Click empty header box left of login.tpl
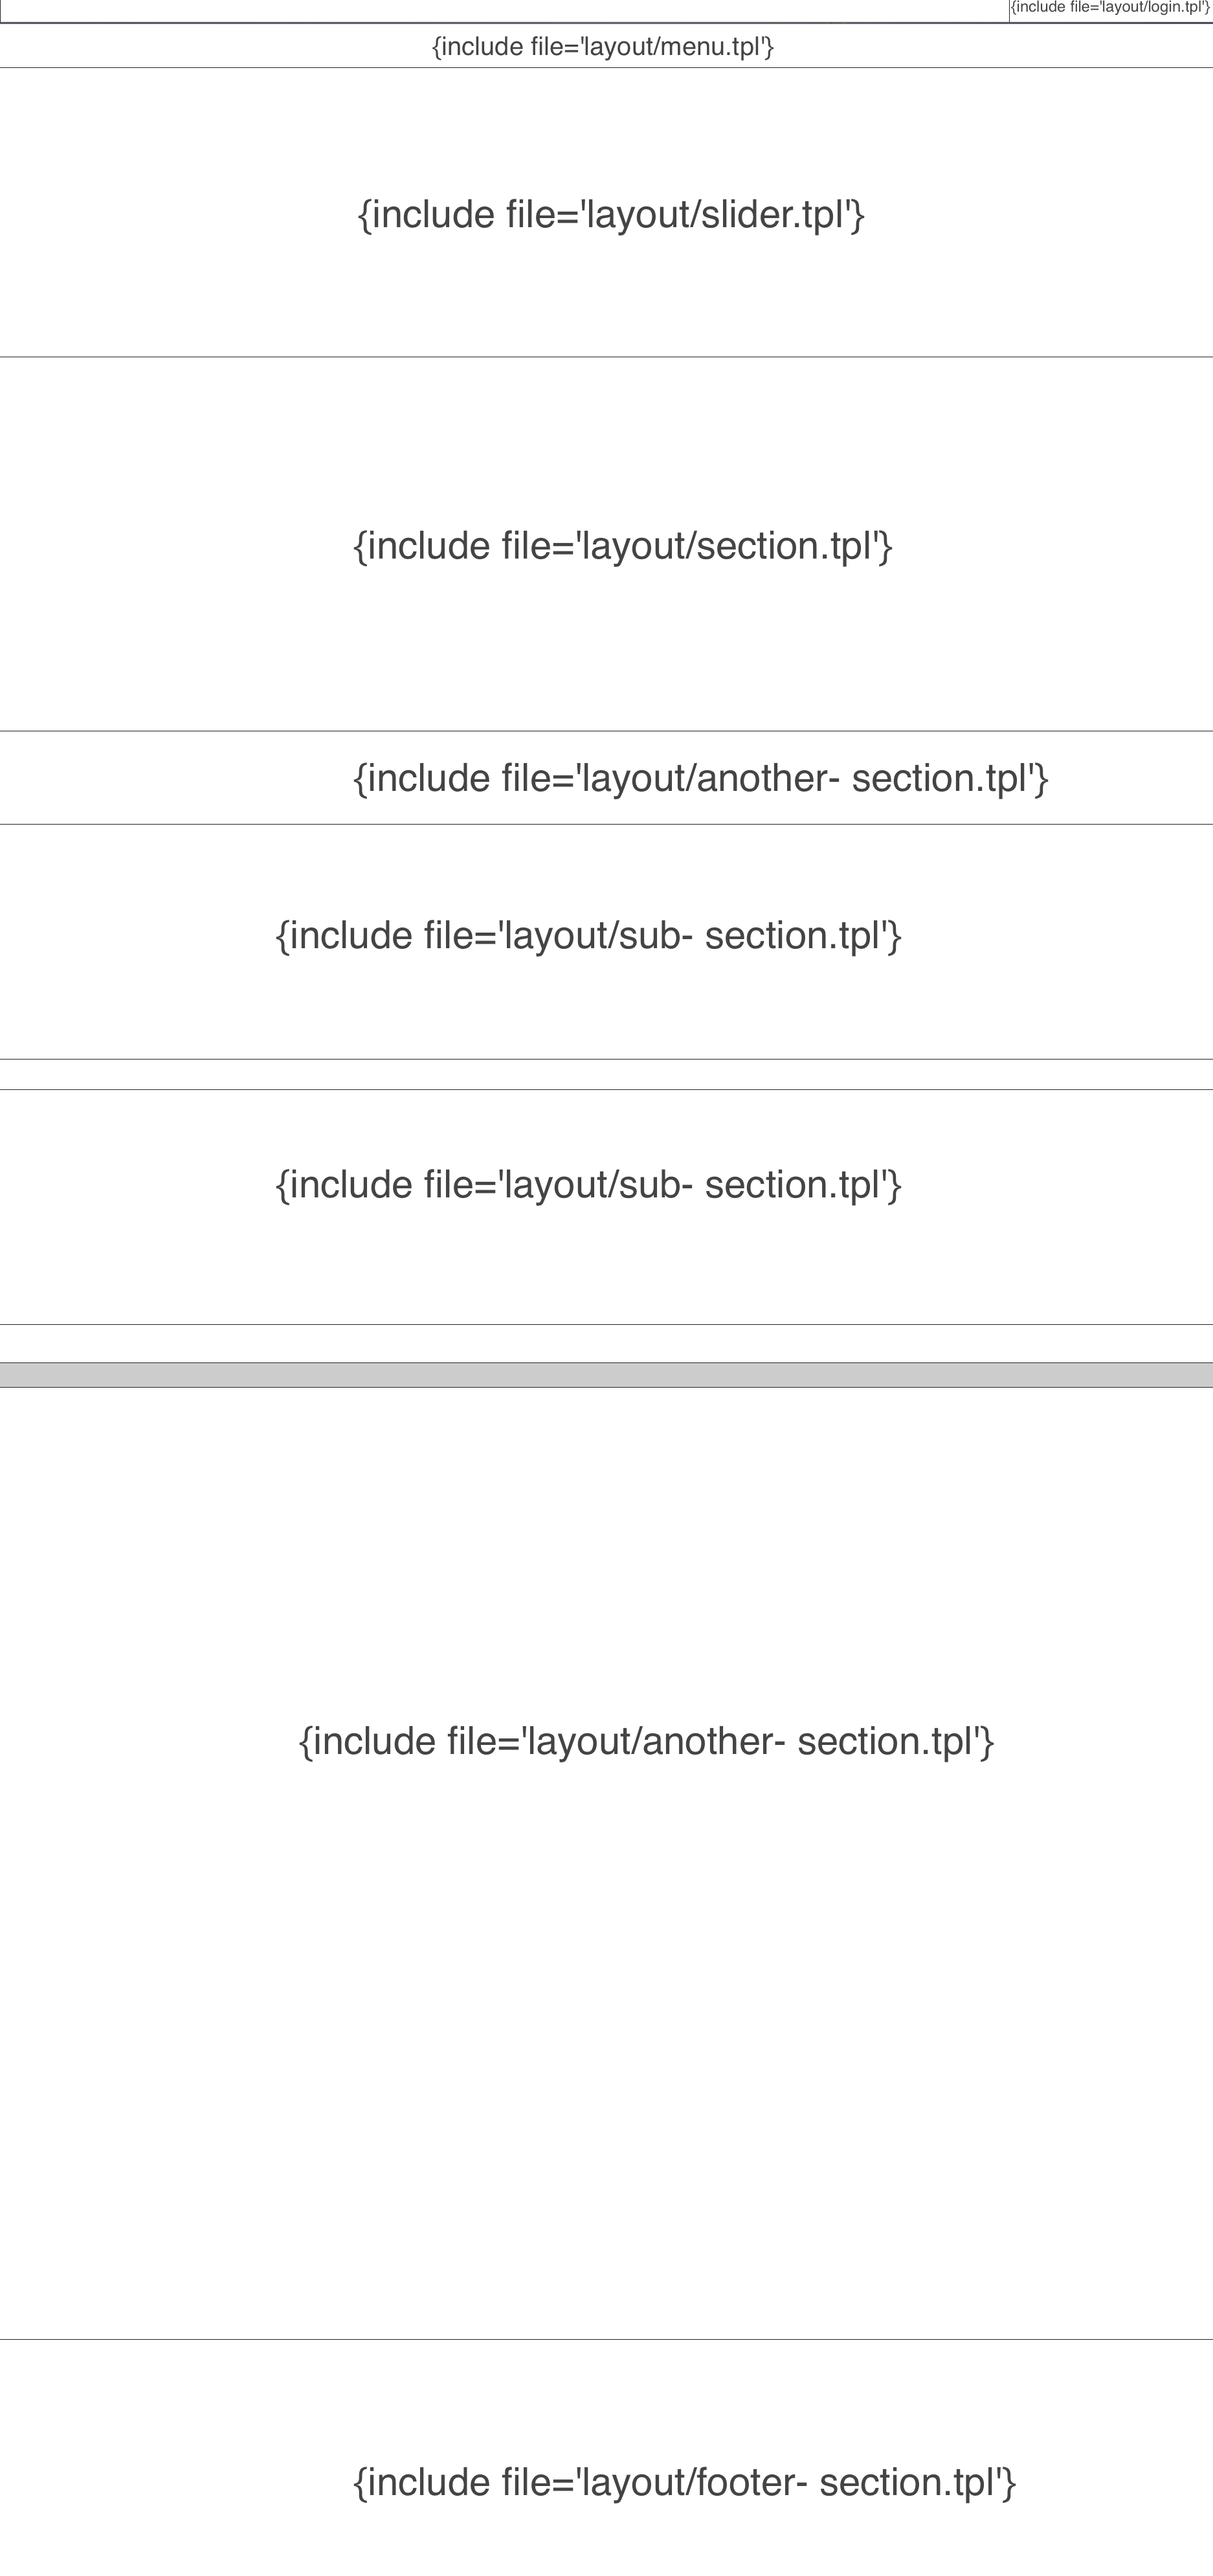This screenshot has height=2576, width=1213. pyautogui.click(x=500, y=10)
